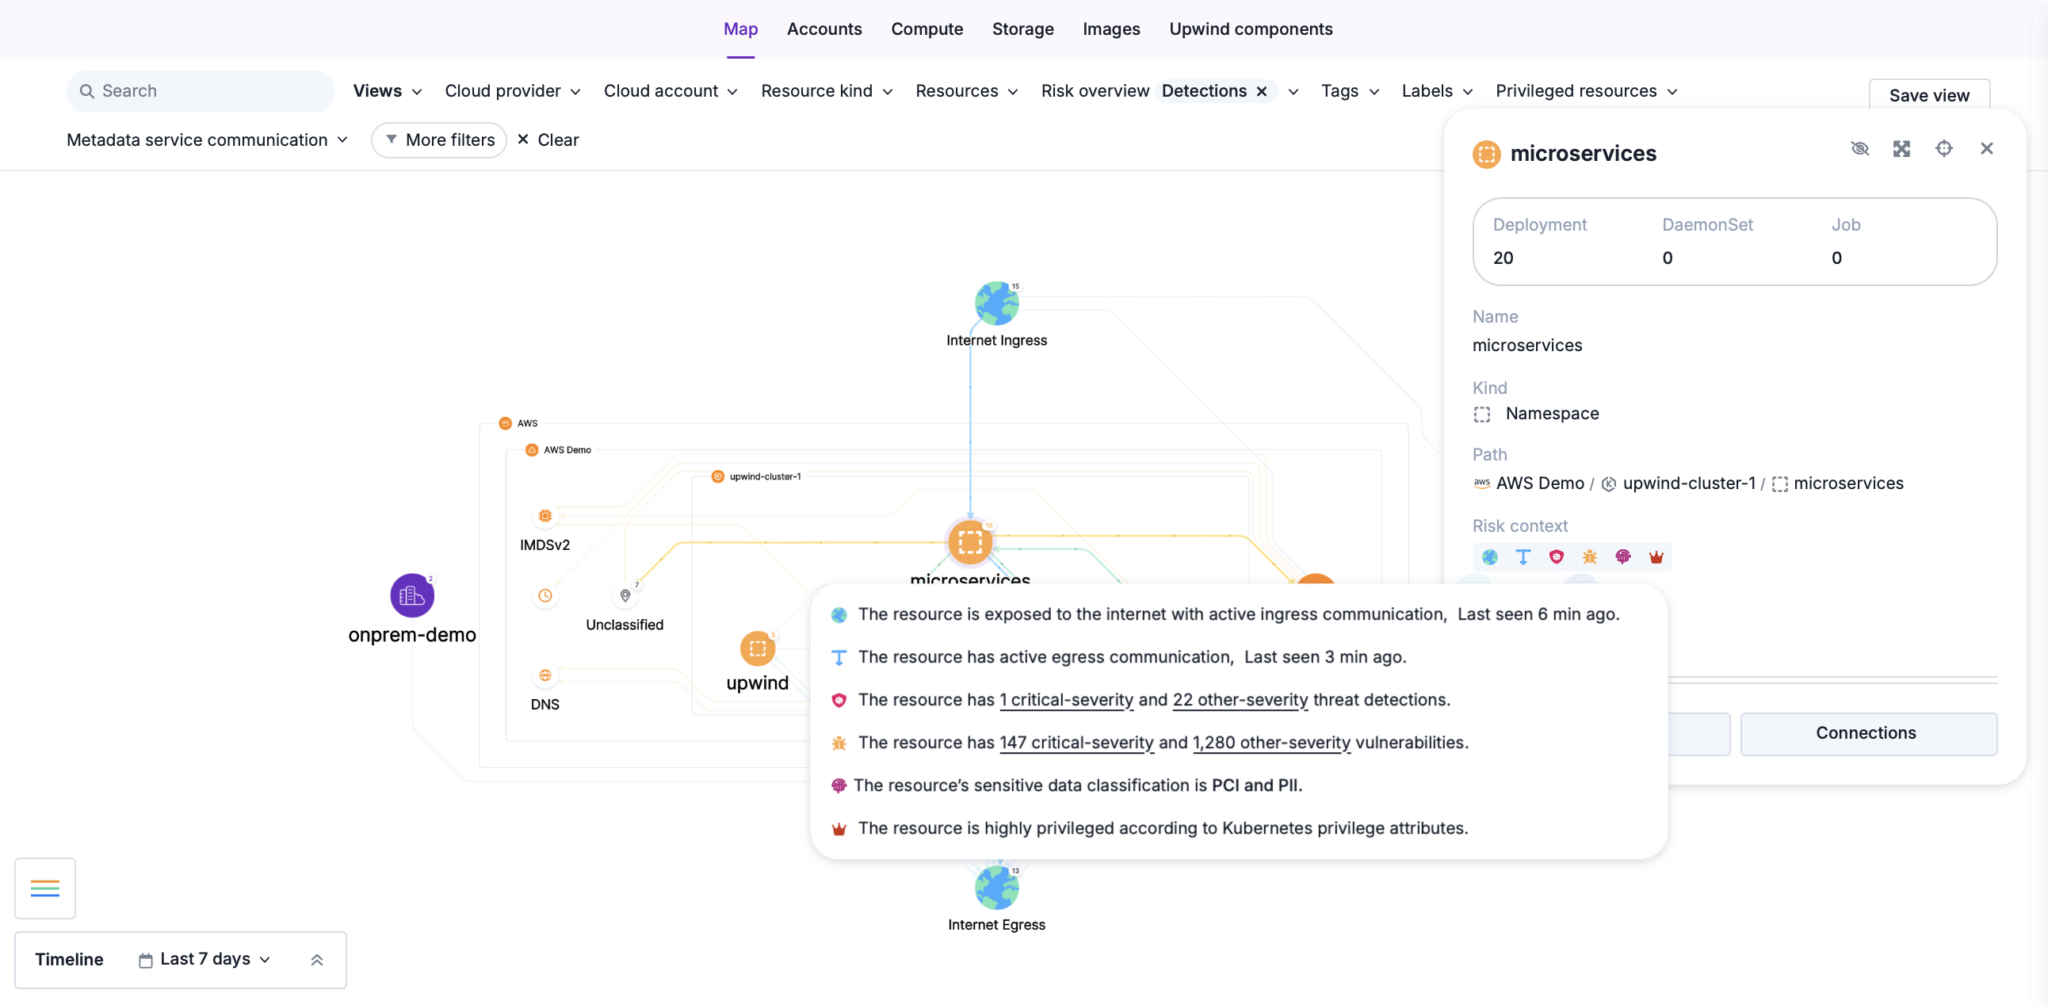
Task: Open the Last 7 days timeline range
Action: pos(205,959)
